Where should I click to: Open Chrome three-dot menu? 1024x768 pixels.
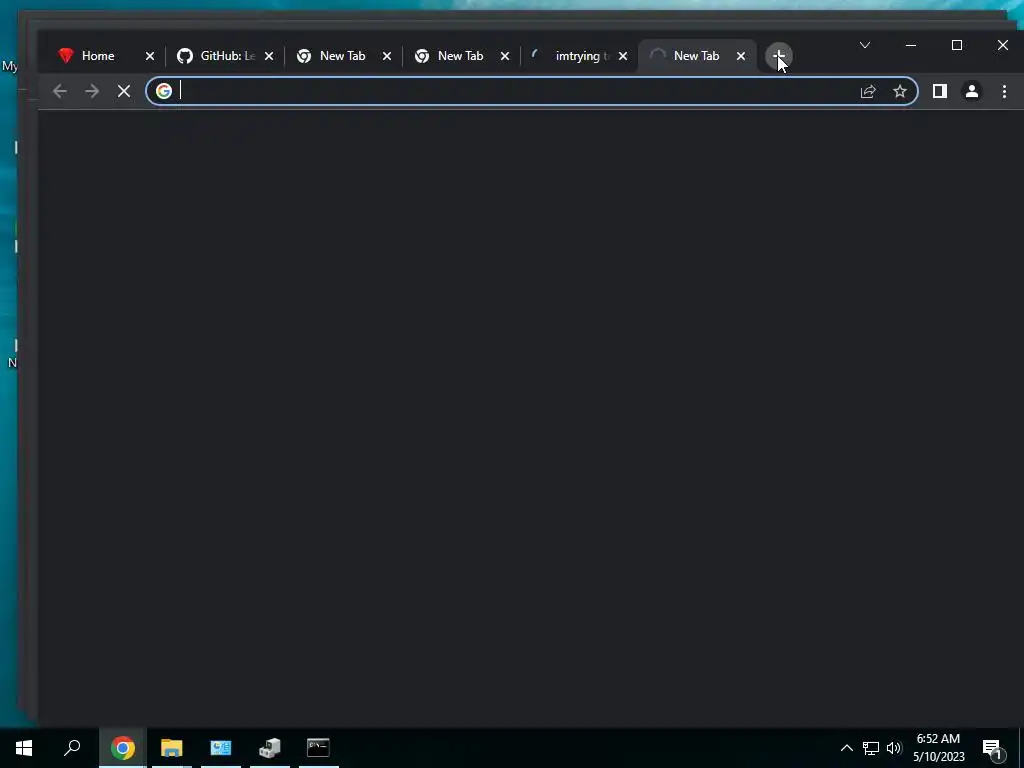[x=1004, y=91]
